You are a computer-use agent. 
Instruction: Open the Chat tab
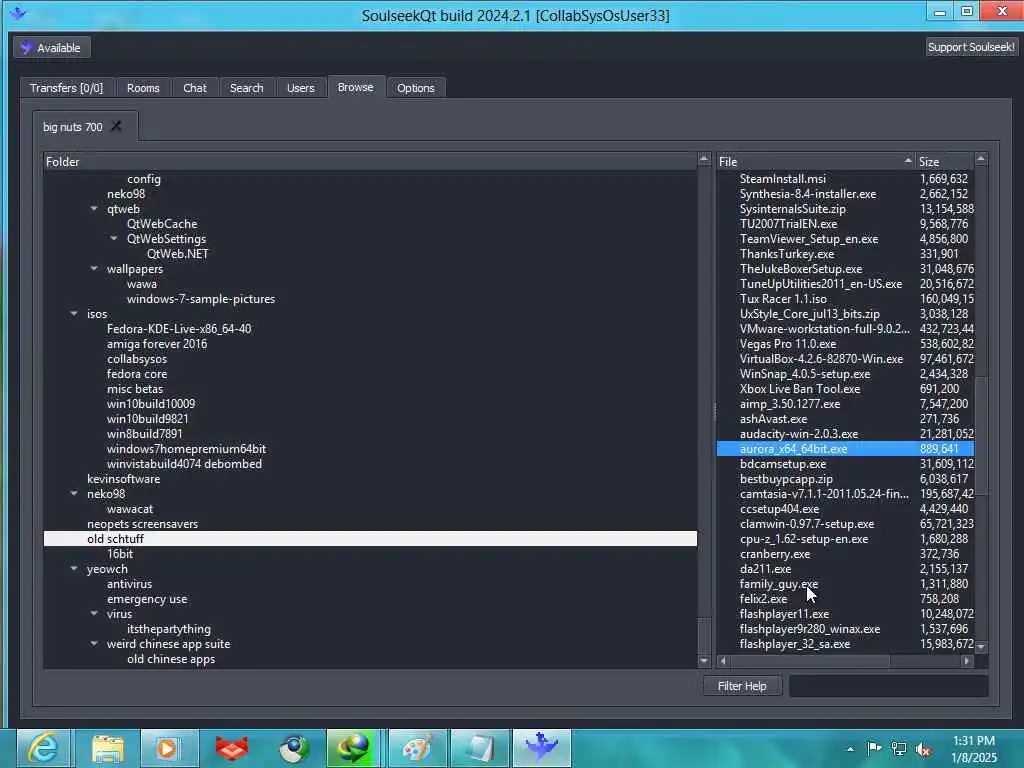195,88
